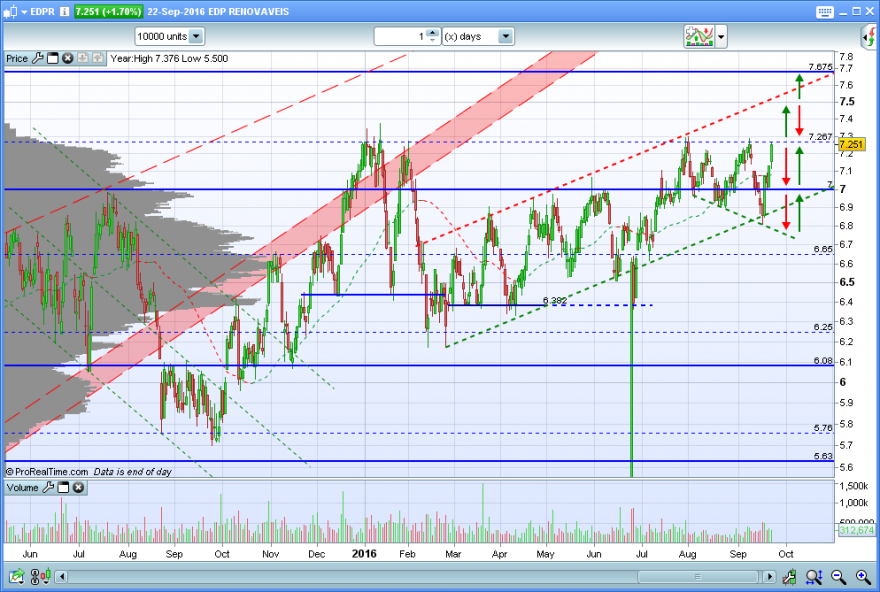Expand the (x) days timeframe dropdown
880x592 pixels.
(506, 36)
